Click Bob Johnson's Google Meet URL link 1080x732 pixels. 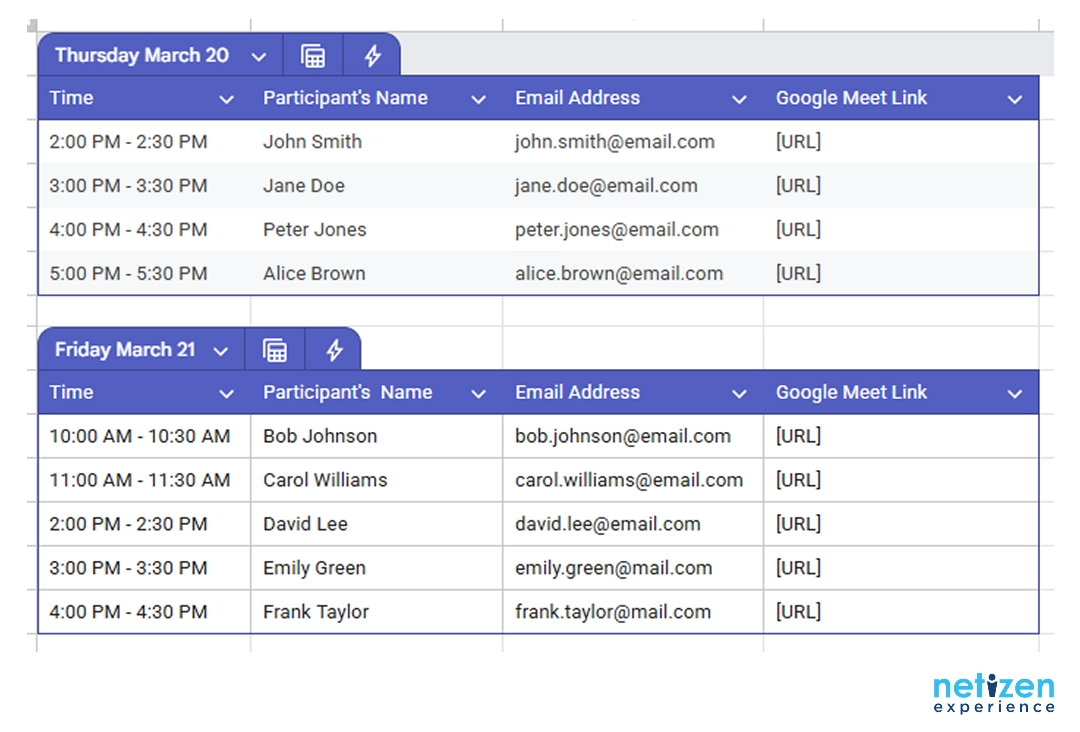pyautogui.click(x=797, y=436)
